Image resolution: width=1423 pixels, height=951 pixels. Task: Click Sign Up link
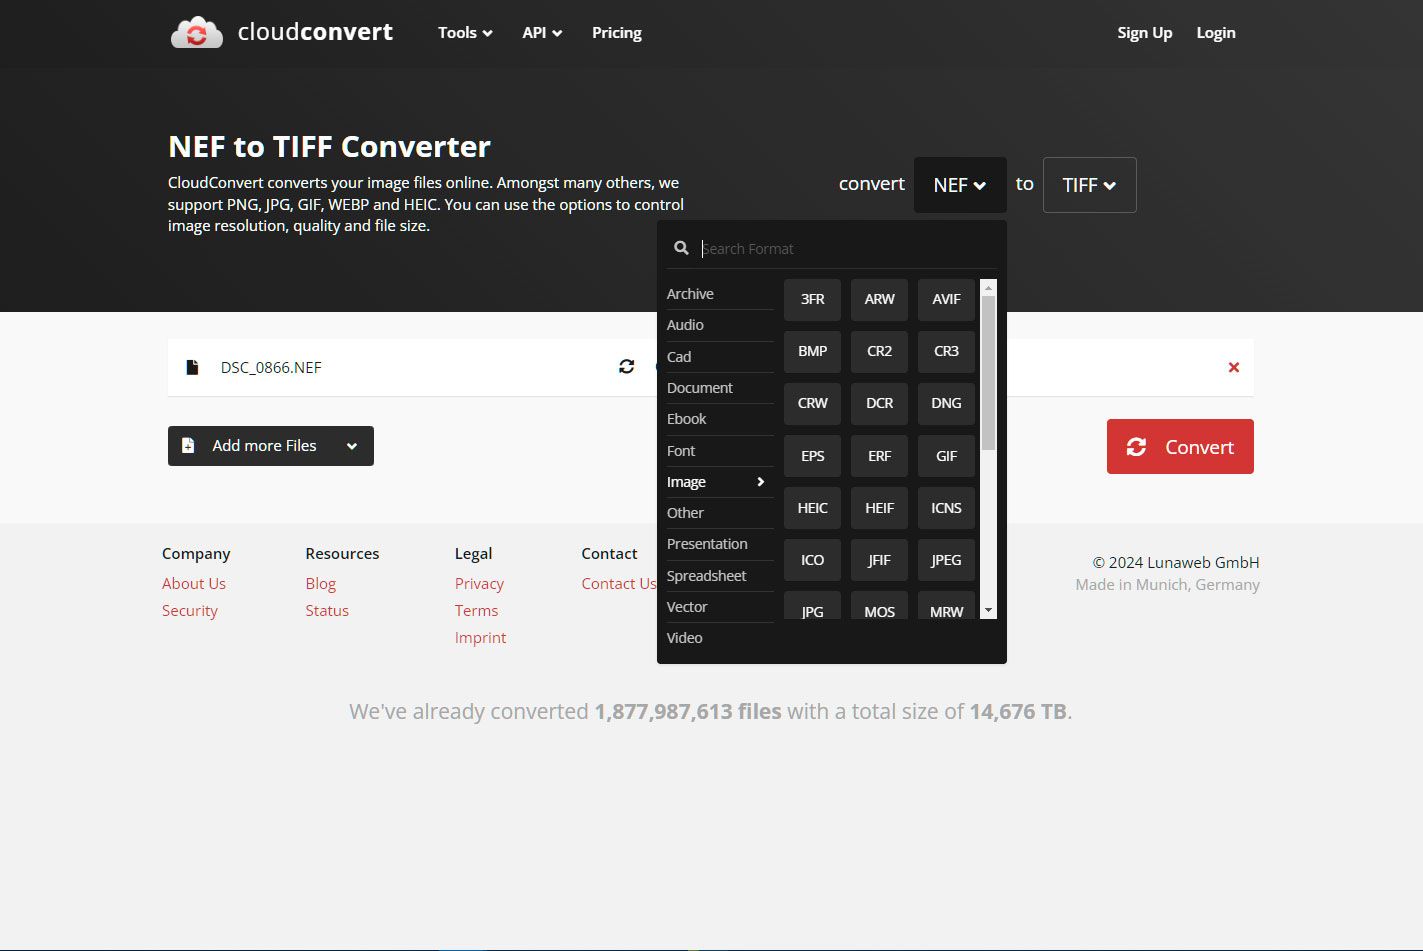(x=1145, y=32)
